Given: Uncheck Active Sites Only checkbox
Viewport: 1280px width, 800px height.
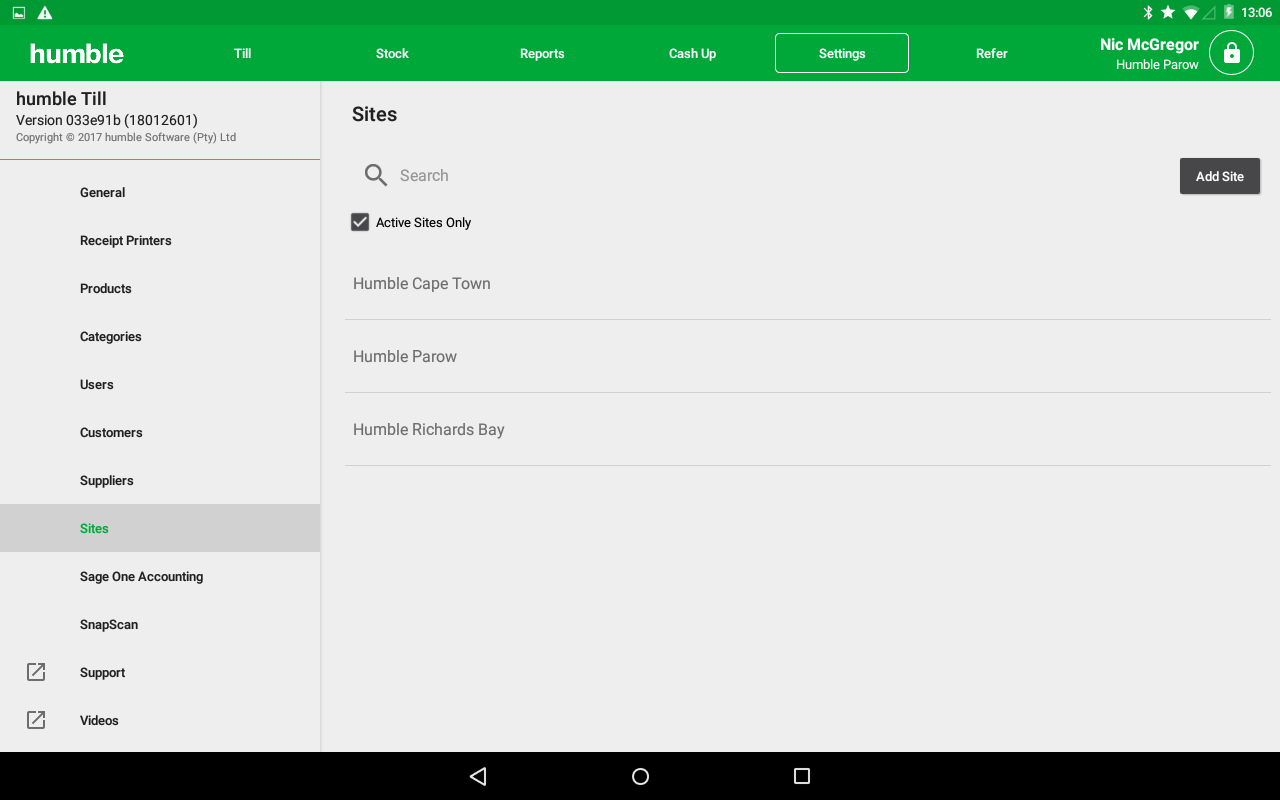Looking at the screenshot, I should 360,222.
